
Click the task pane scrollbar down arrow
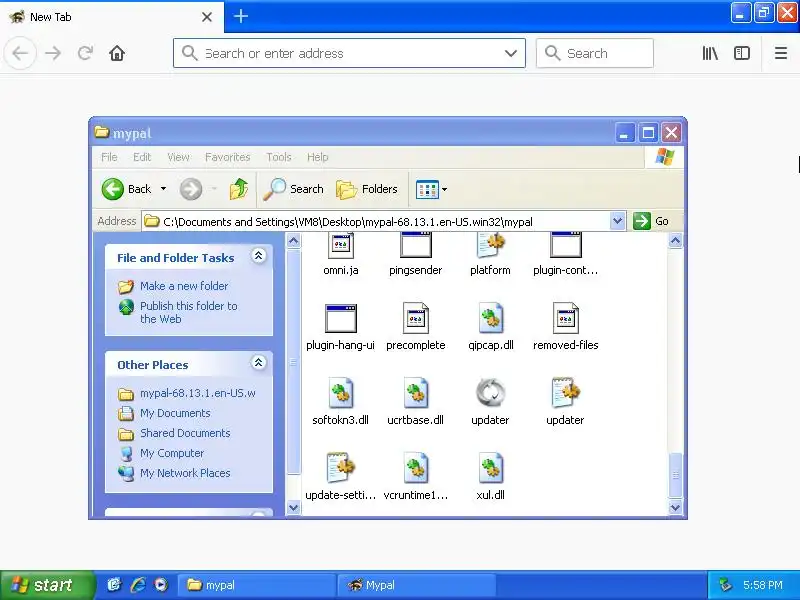pyautogui.click(x=293, y=508)
